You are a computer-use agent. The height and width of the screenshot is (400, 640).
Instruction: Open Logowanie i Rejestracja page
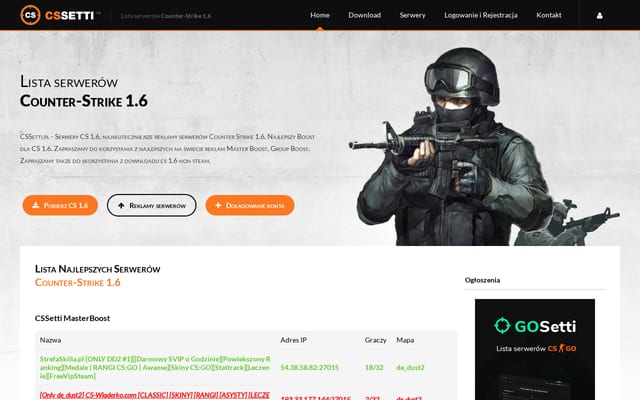(481, 15)
